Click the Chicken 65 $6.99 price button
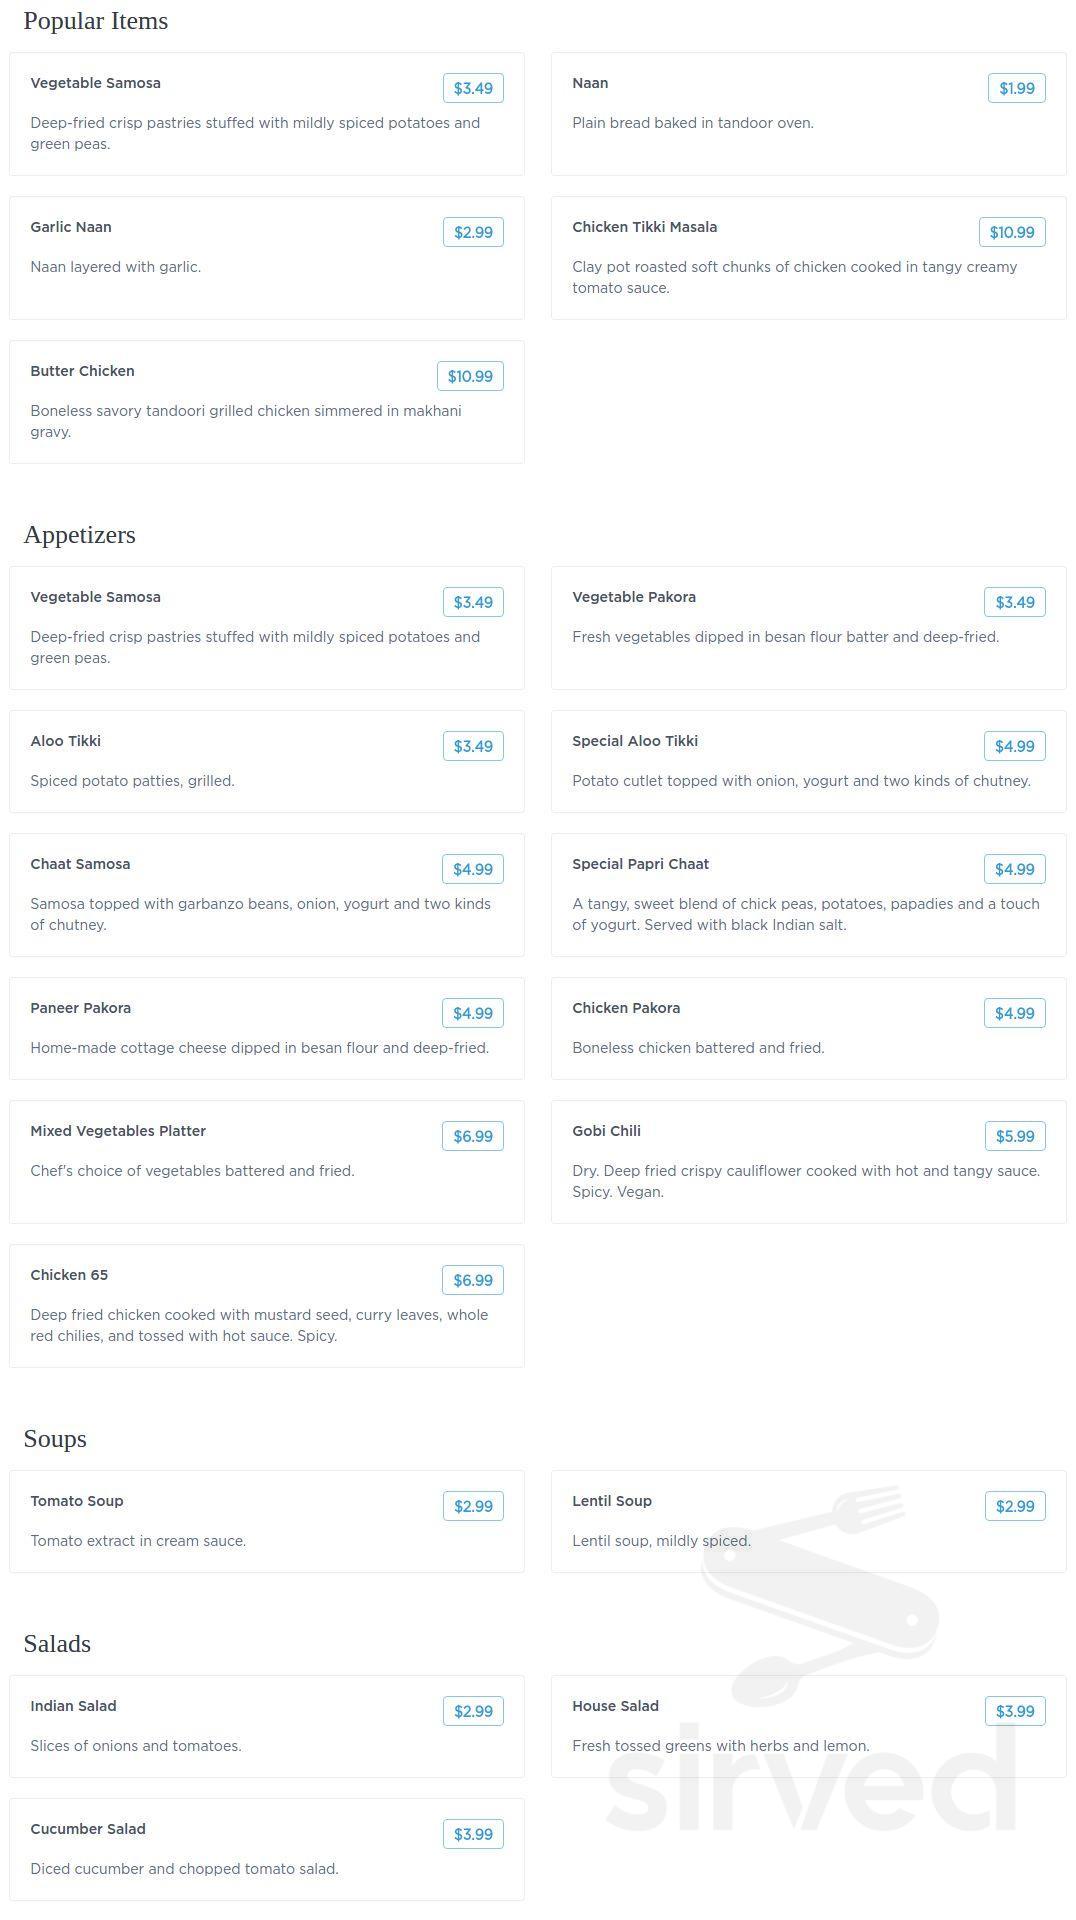The height and width of the screenshot is (1920, 1076). point(473,1280)
